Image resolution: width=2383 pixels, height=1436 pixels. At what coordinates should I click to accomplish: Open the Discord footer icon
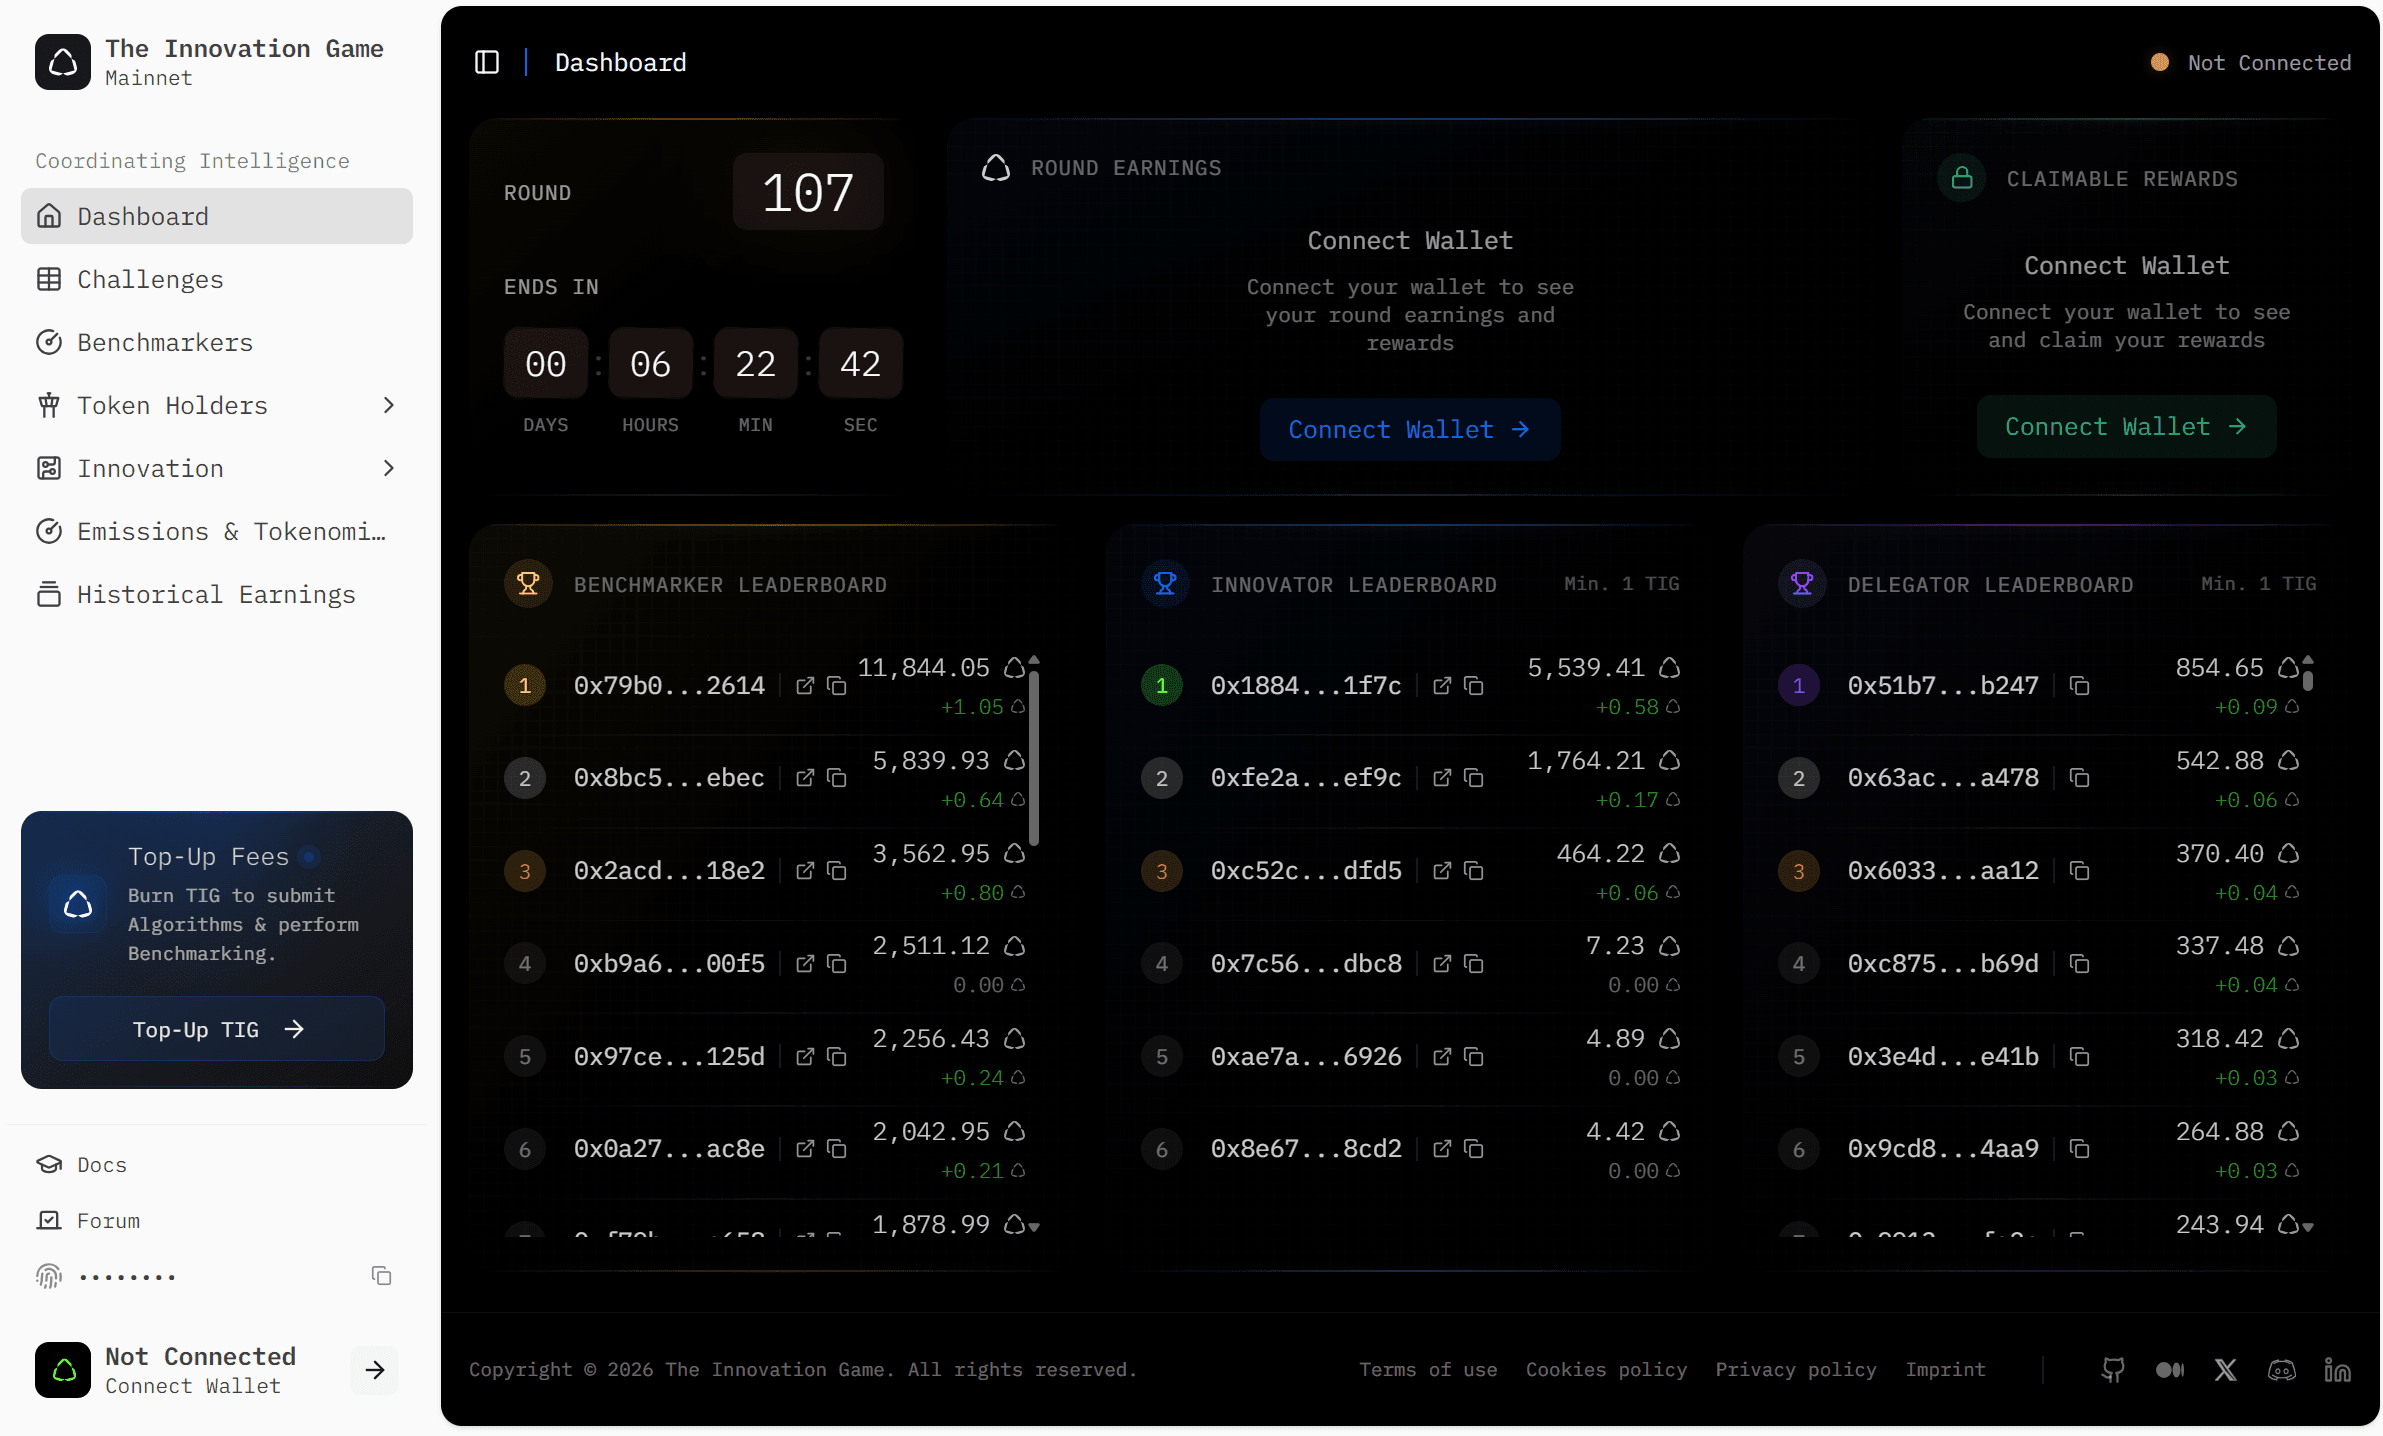click(x=2282, y=1370)
